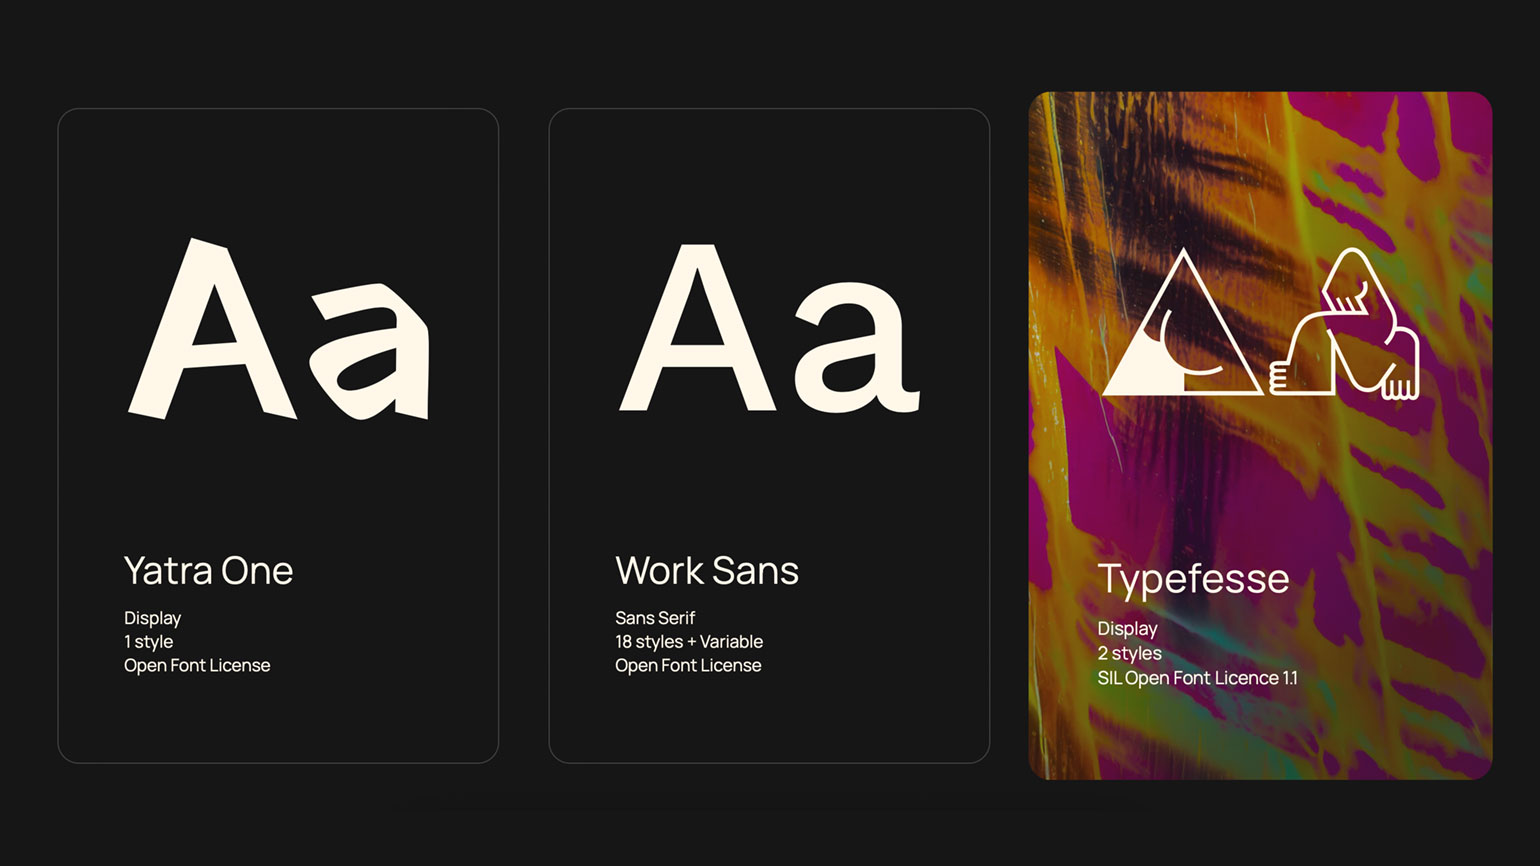Open the Typefesse font card glyph artwork
This screenshot has width=1540, height=866.
tap(1260, 323)
